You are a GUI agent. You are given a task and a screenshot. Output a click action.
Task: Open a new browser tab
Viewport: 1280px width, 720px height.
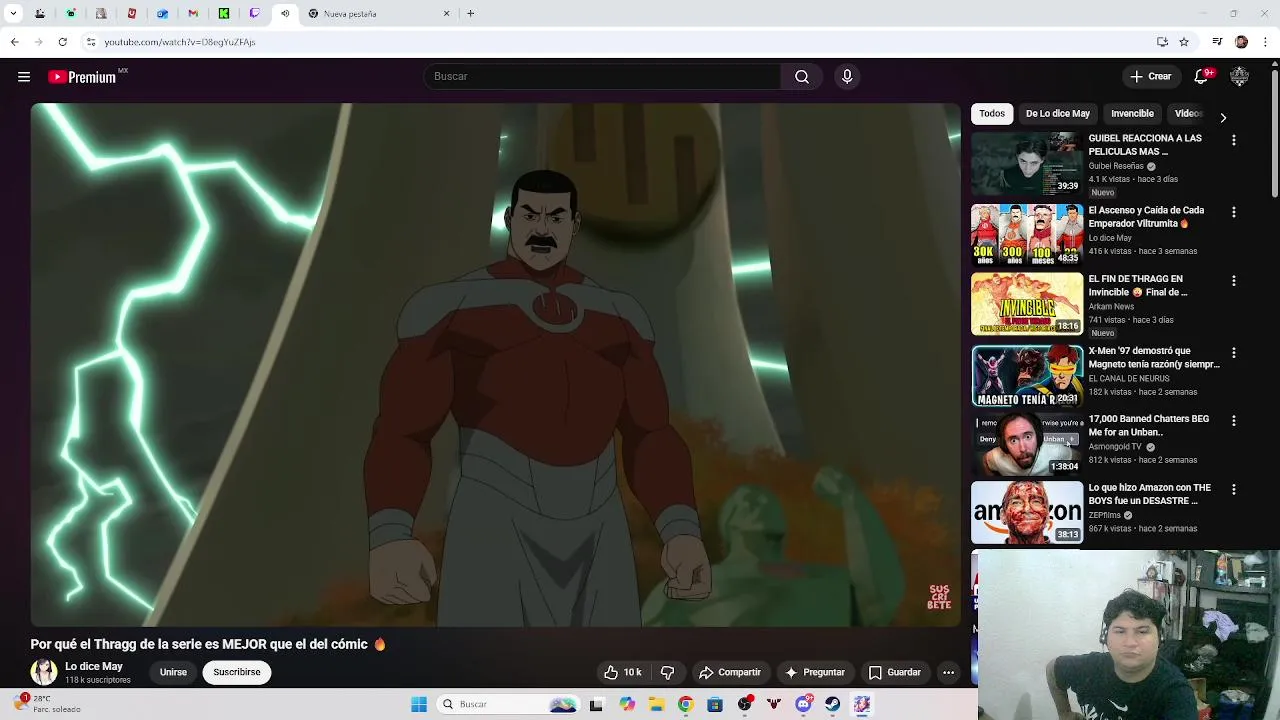click(x=470, y=14)
